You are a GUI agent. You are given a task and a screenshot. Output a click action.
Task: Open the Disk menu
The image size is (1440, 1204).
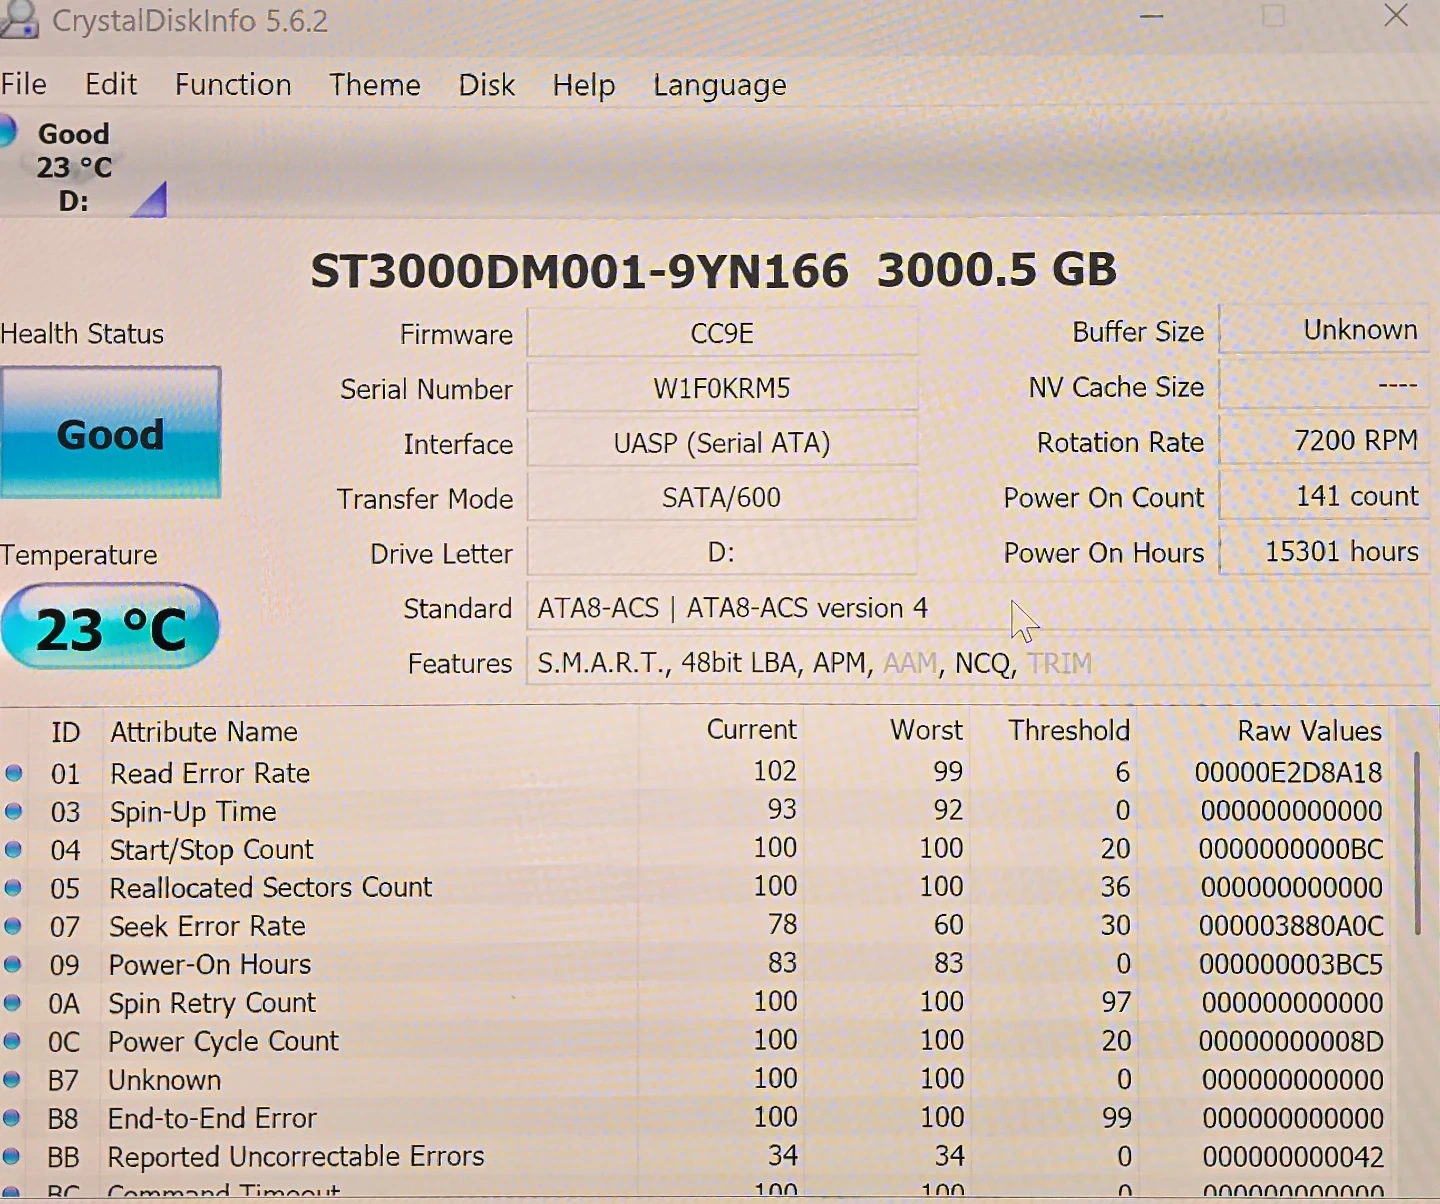(486, 85)
